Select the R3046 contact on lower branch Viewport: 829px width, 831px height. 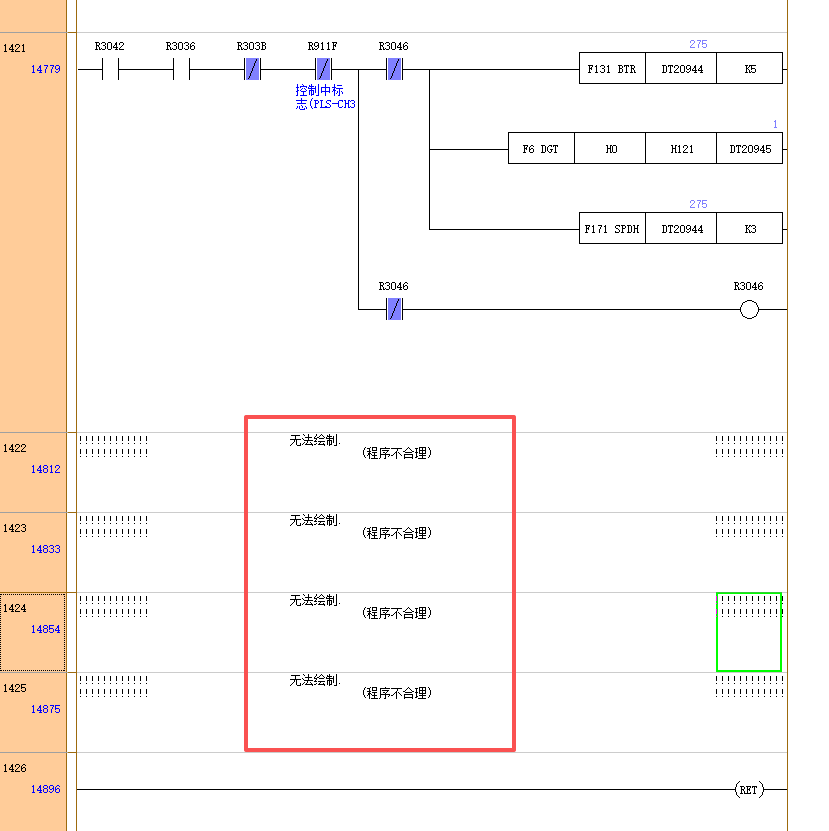coord(394,309)
